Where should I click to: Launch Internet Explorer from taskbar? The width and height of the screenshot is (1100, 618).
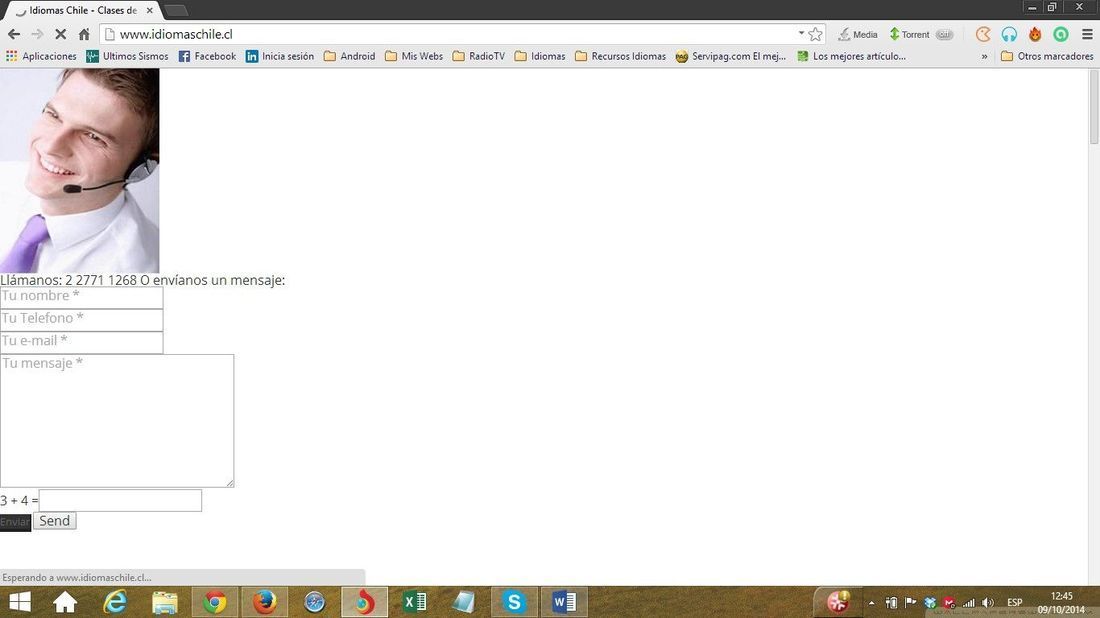(115, 602)
